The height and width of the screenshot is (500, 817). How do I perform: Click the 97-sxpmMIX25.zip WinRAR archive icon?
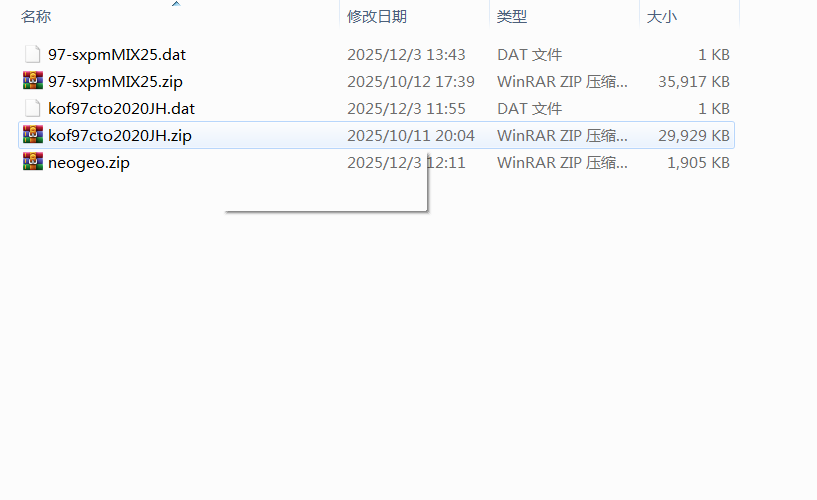pyautogui.click(x=32, y=81)
